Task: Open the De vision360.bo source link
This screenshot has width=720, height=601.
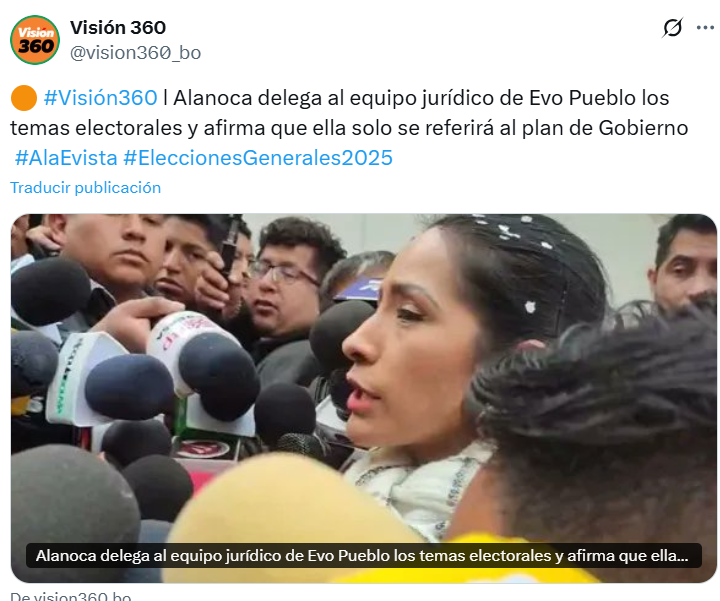Action: [x=71, y=595]
